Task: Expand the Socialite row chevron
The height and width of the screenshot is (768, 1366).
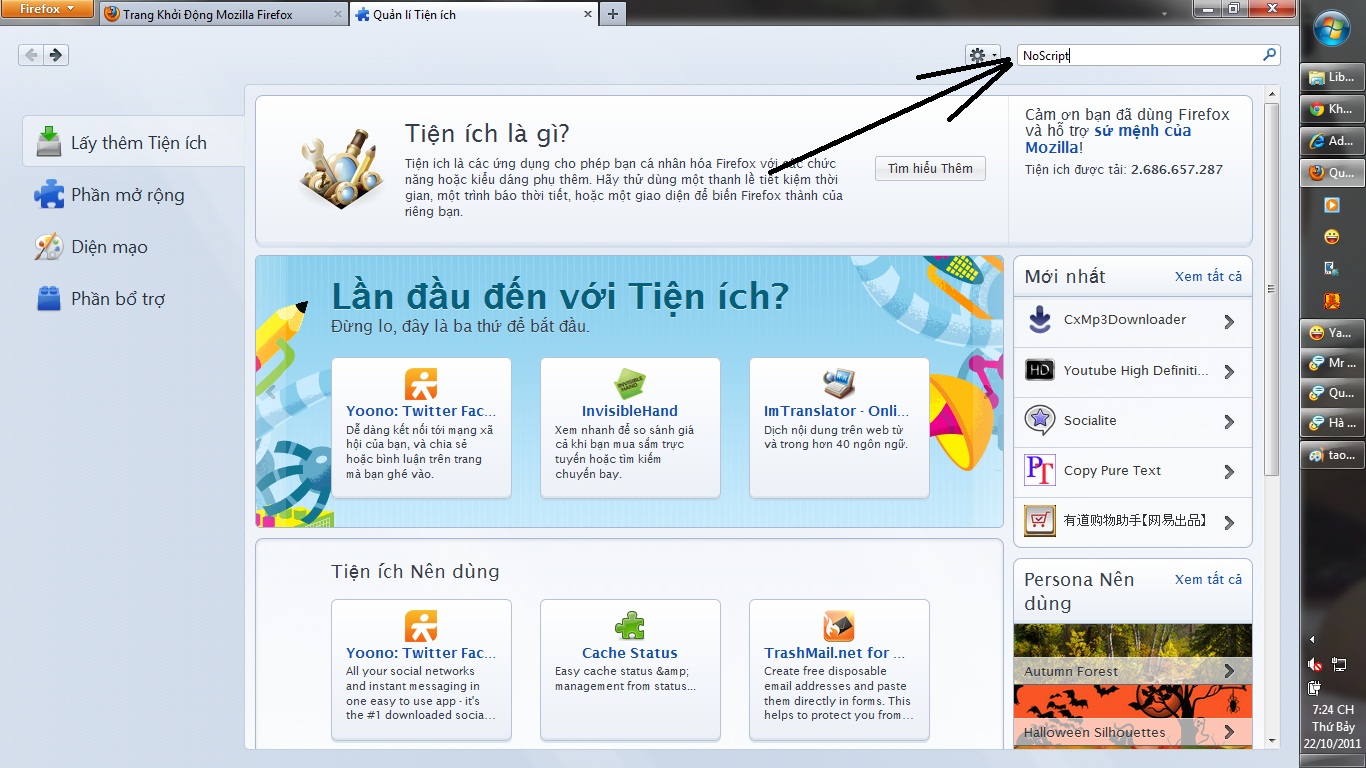Action: pos(1229,422)
